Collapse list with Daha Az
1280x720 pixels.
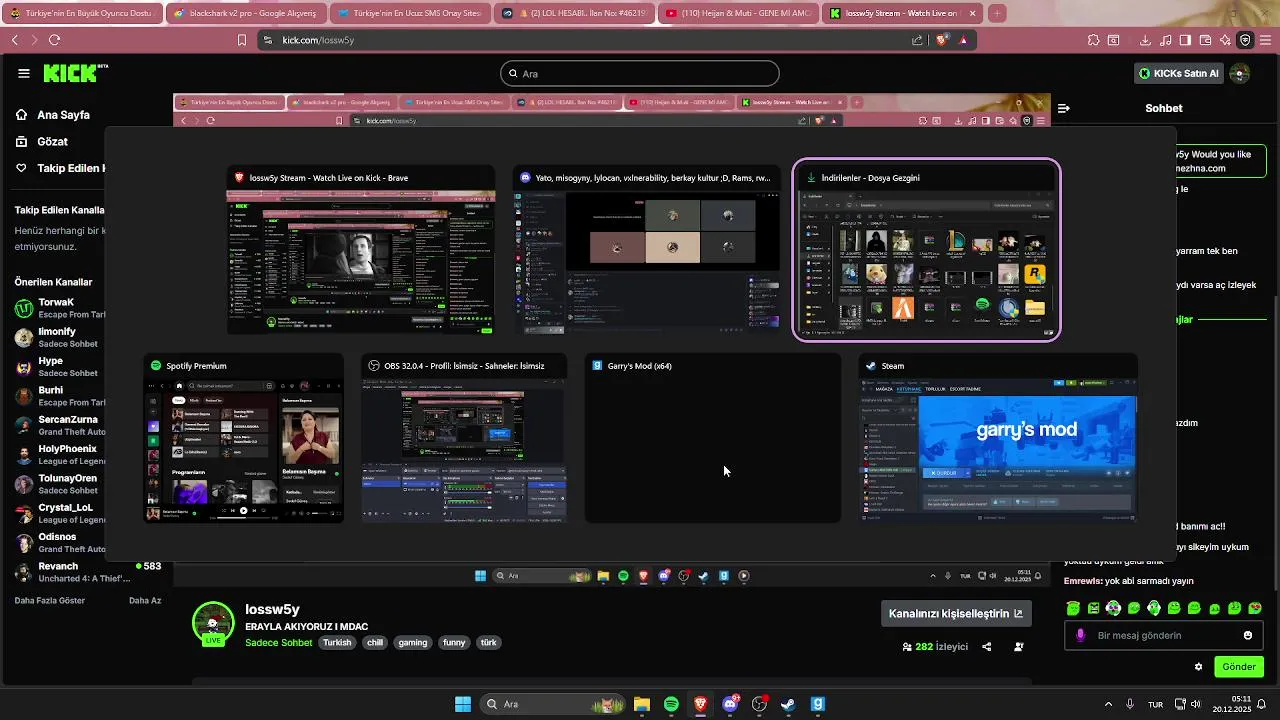coord(145,601)
